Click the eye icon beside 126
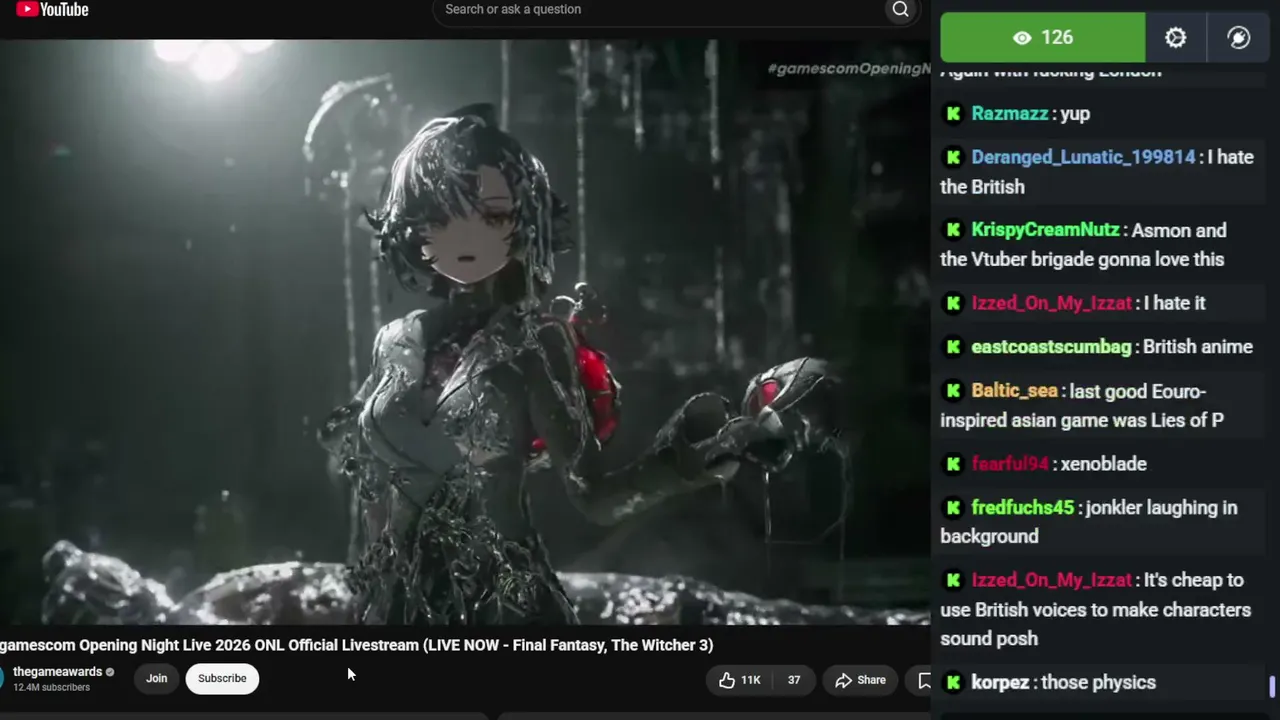This screenshot has width=1280, height=720. (1022, 38)
